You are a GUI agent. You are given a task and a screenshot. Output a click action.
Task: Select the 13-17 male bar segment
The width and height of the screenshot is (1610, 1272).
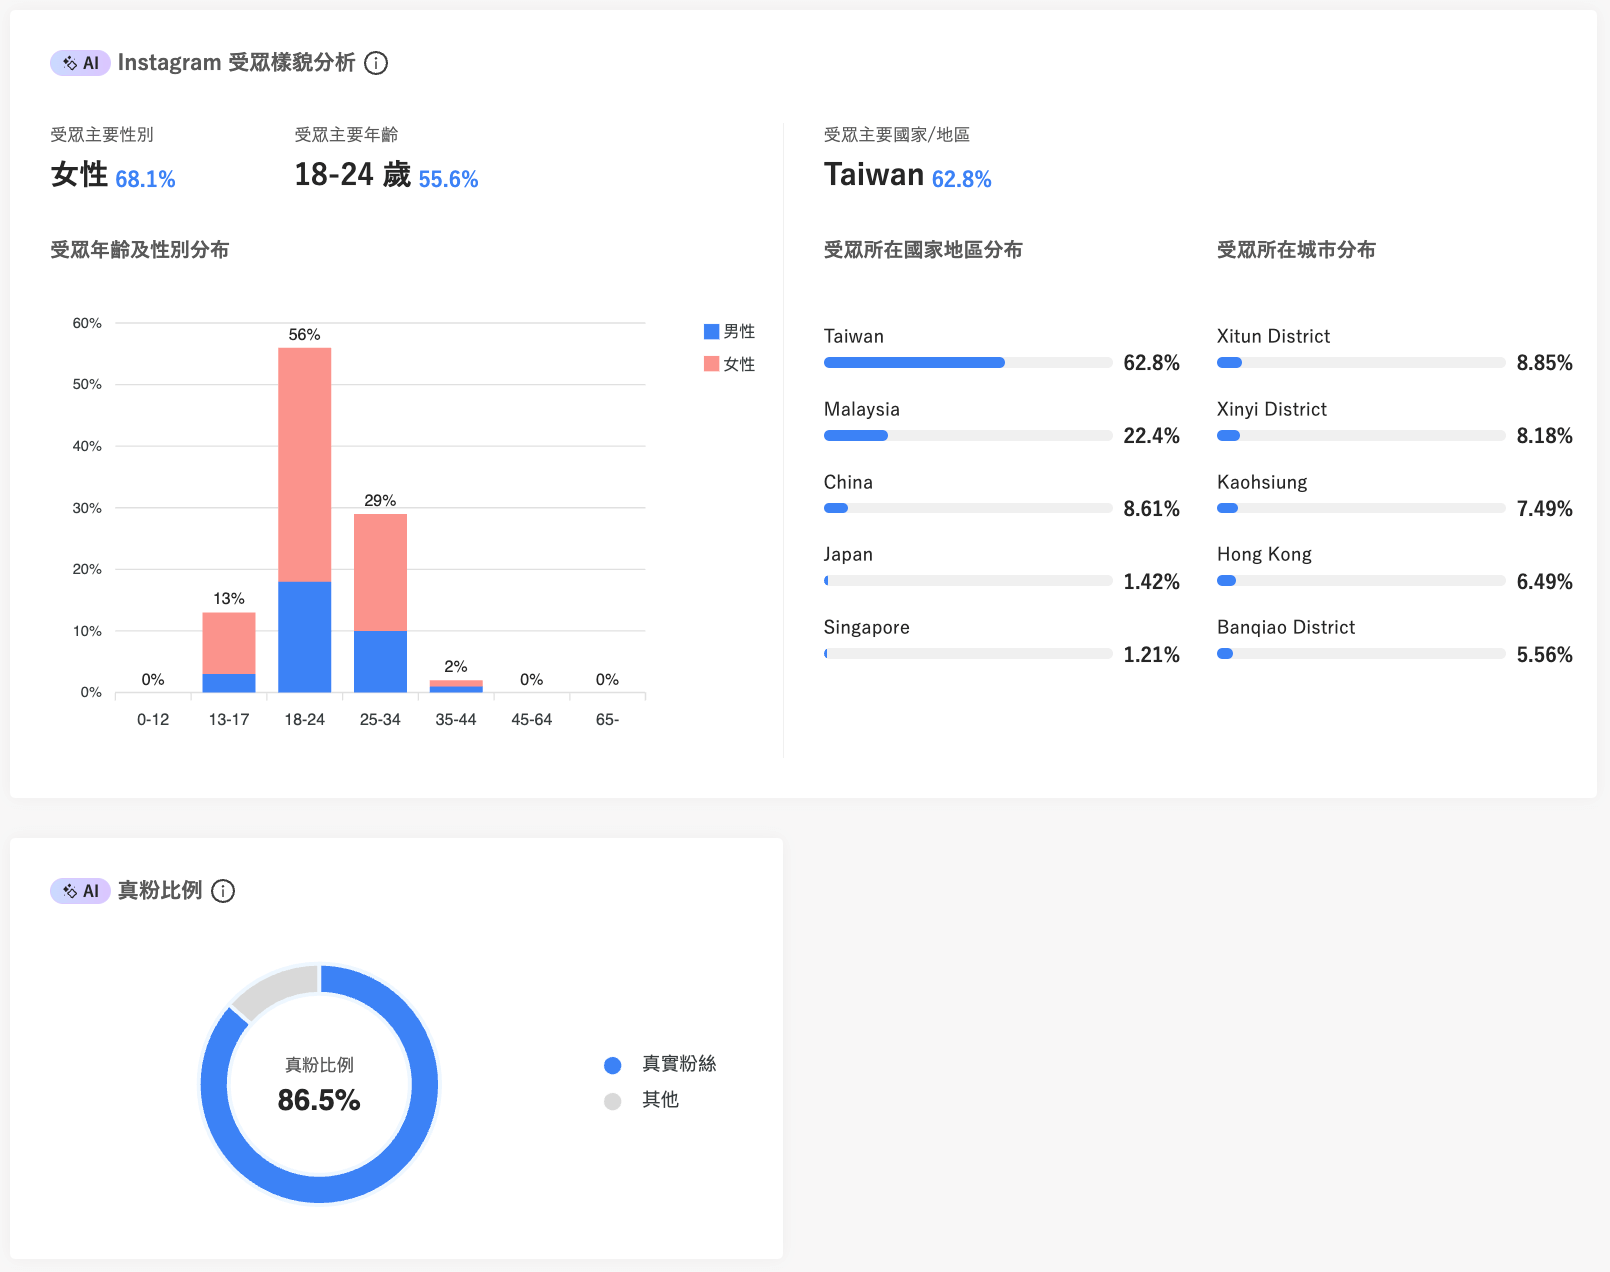229,683
